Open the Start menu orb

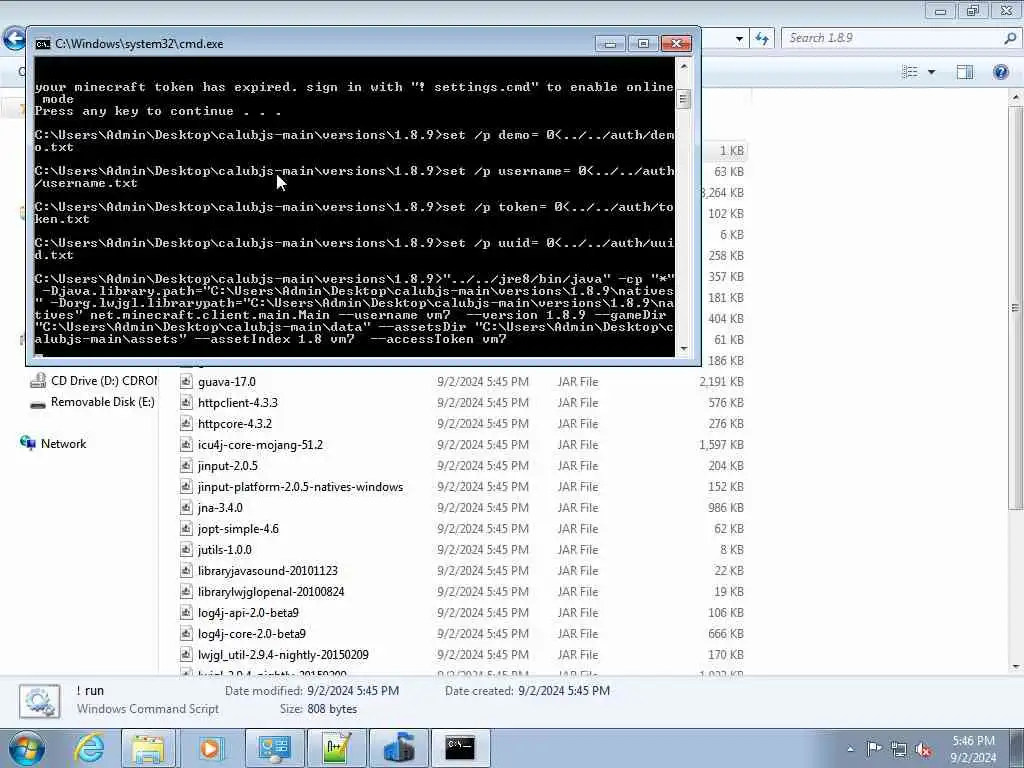pyautogui.click(x=26, y=748)
